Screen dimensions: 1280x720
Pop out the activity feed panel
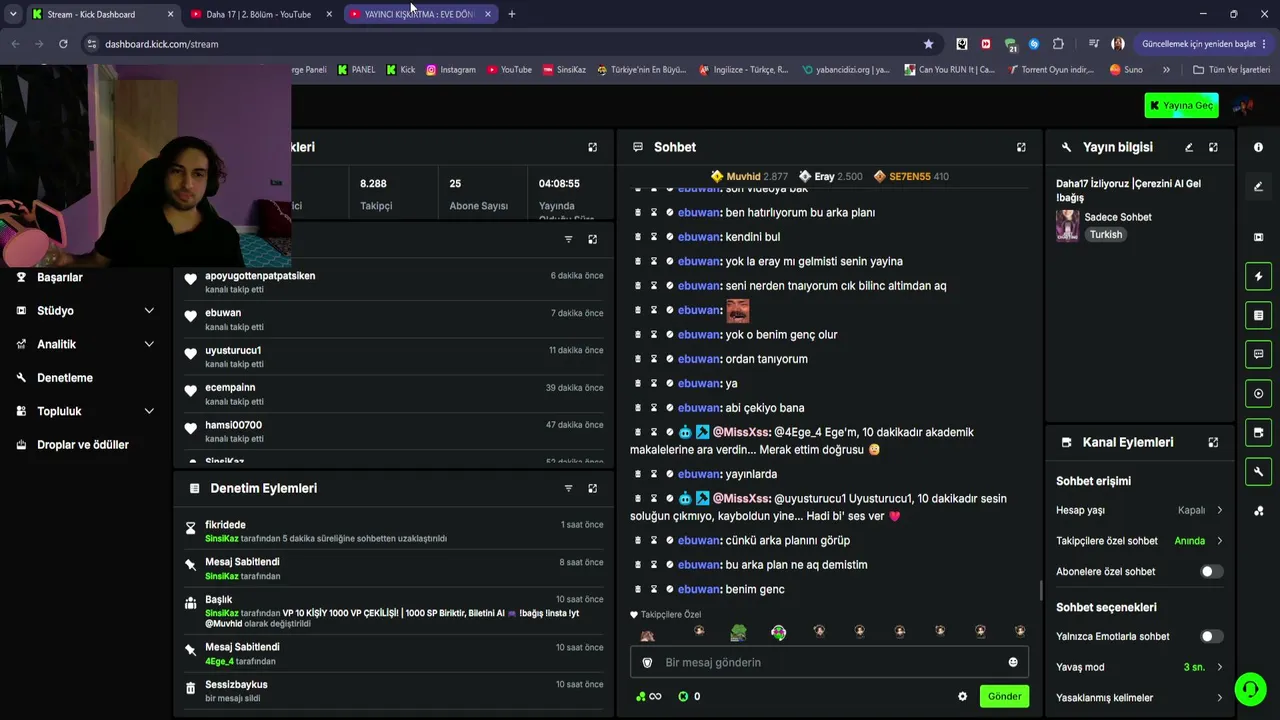[x=592, y=239]
